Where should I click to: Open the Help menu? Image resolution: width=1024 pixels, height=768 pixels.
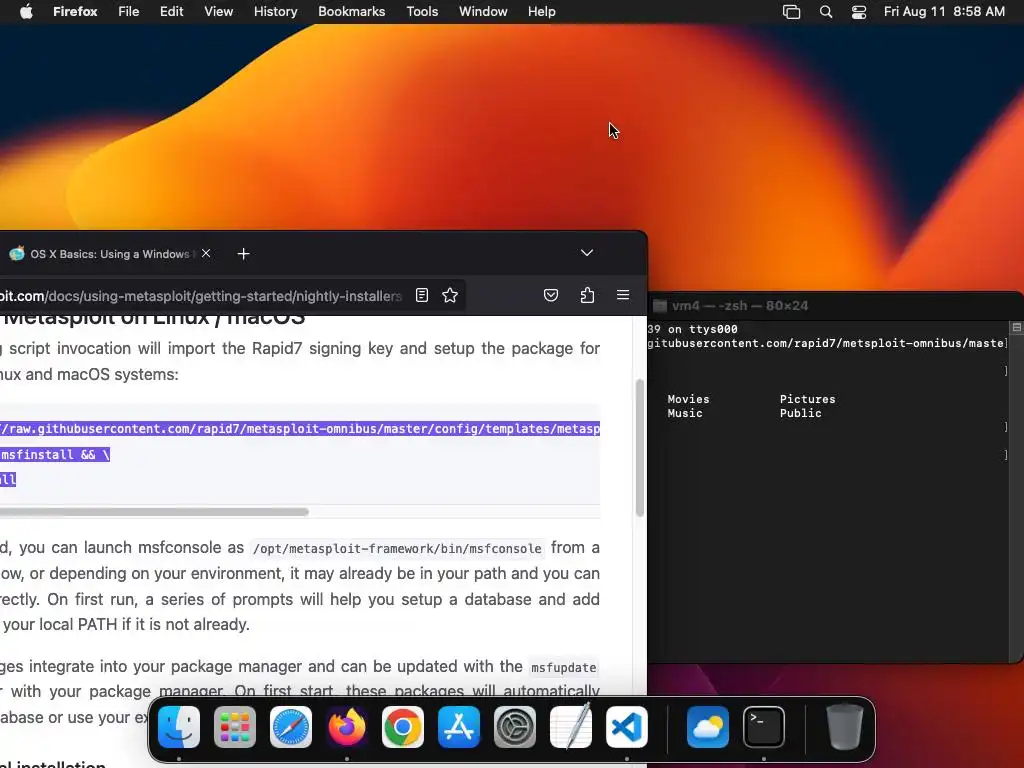click(x=541, y=11)
